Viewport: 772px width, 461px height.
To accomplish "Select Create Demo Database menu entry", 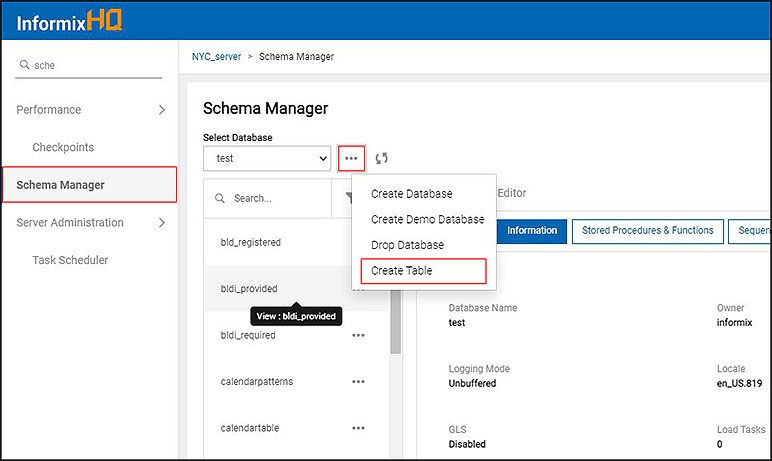I will coord(427,219).
